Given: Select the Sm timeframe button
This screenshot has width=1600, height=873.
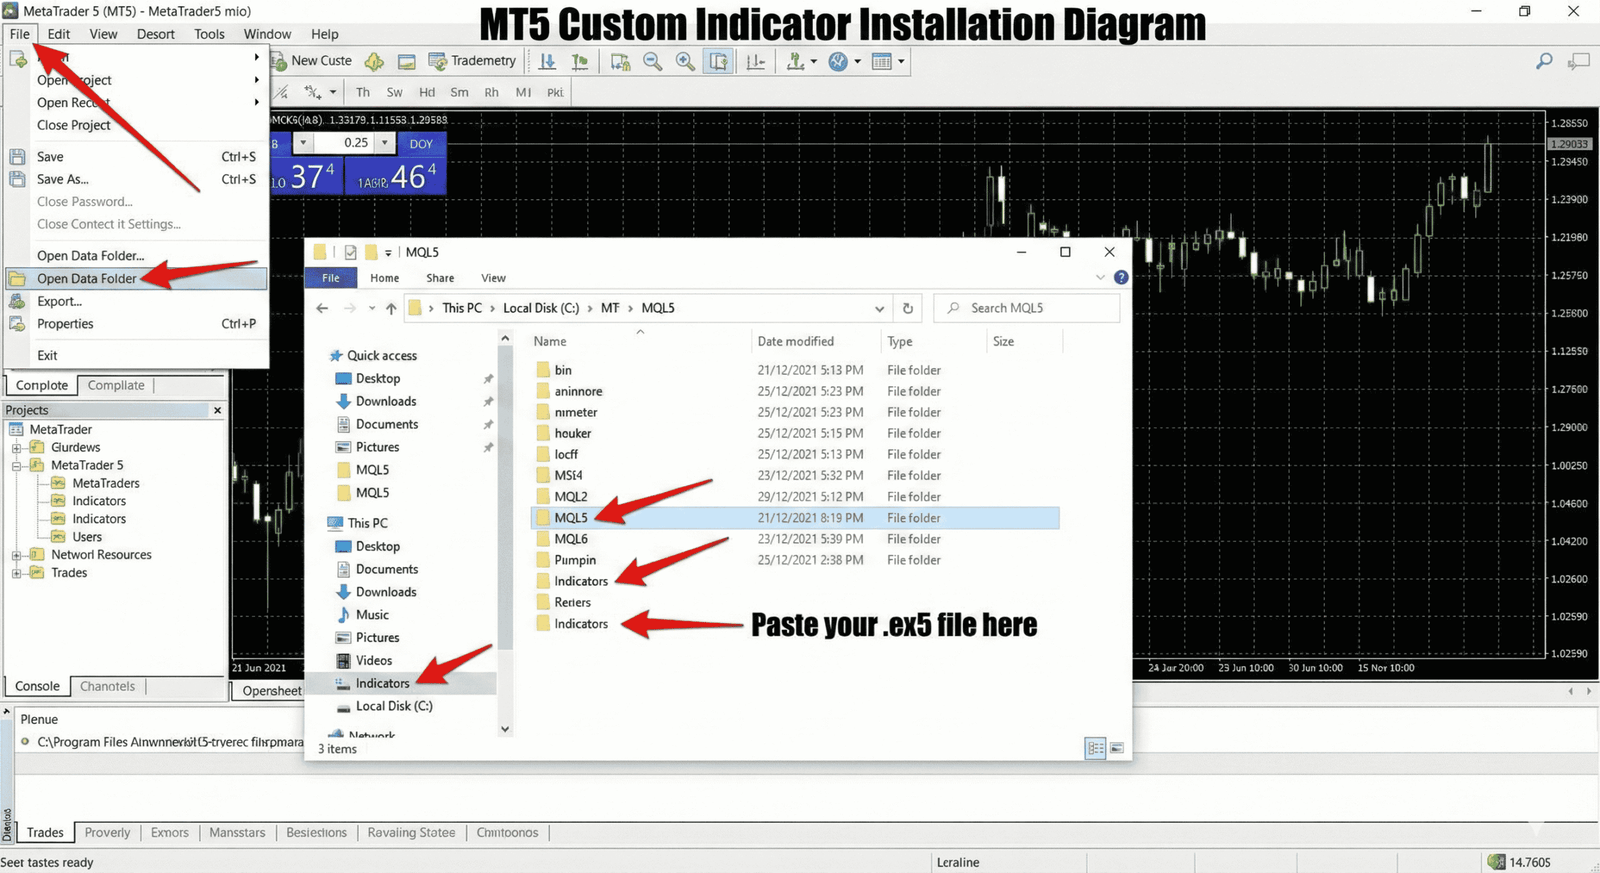Looking at the screenshot, I should [459, 92].
